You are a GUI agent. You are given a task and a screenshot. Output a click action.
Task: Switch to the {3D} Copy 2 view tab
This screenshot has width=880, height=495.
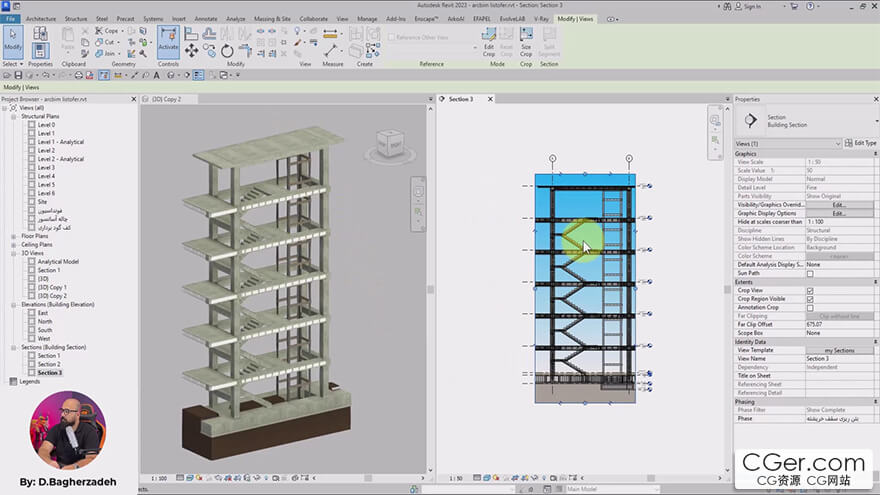coord(165,100)
